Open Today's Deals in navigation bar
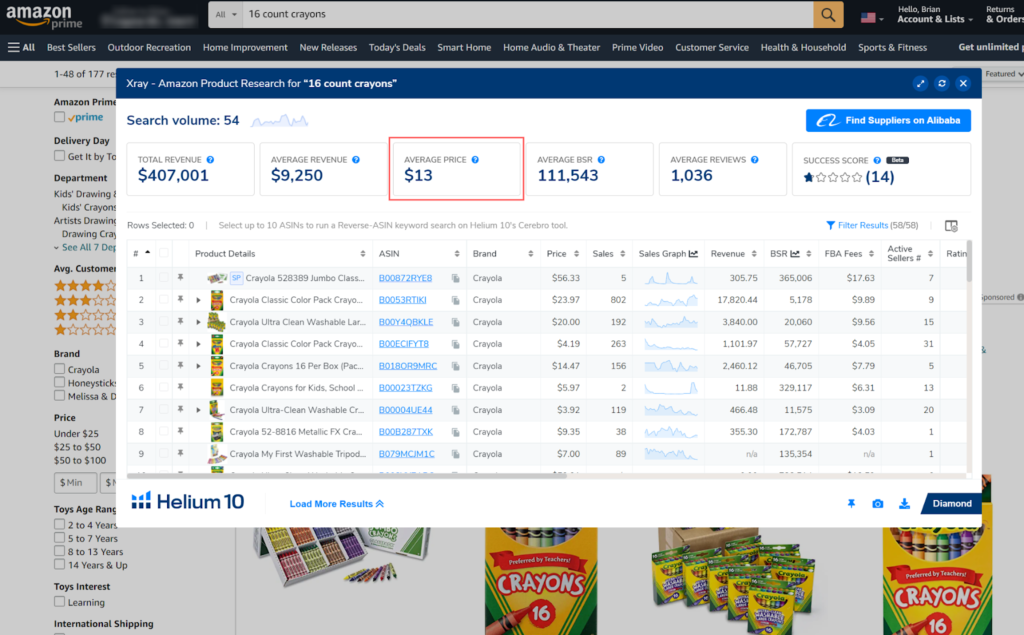The height and width of the screenshot is (635, 1024). click(x=397, y=47)
